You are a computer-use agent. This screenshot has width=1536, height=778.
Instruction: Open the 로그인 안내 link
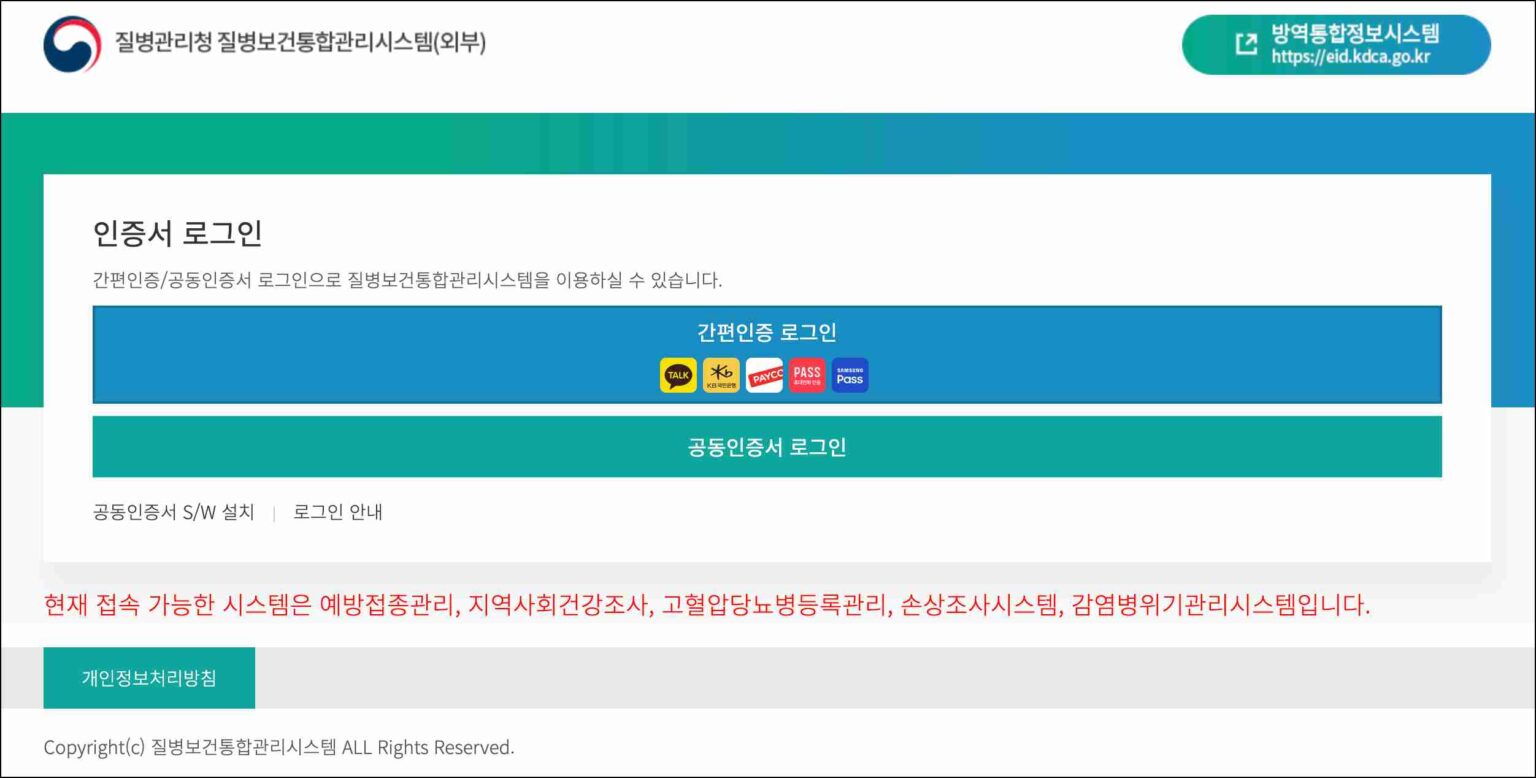tap(337, 512)
